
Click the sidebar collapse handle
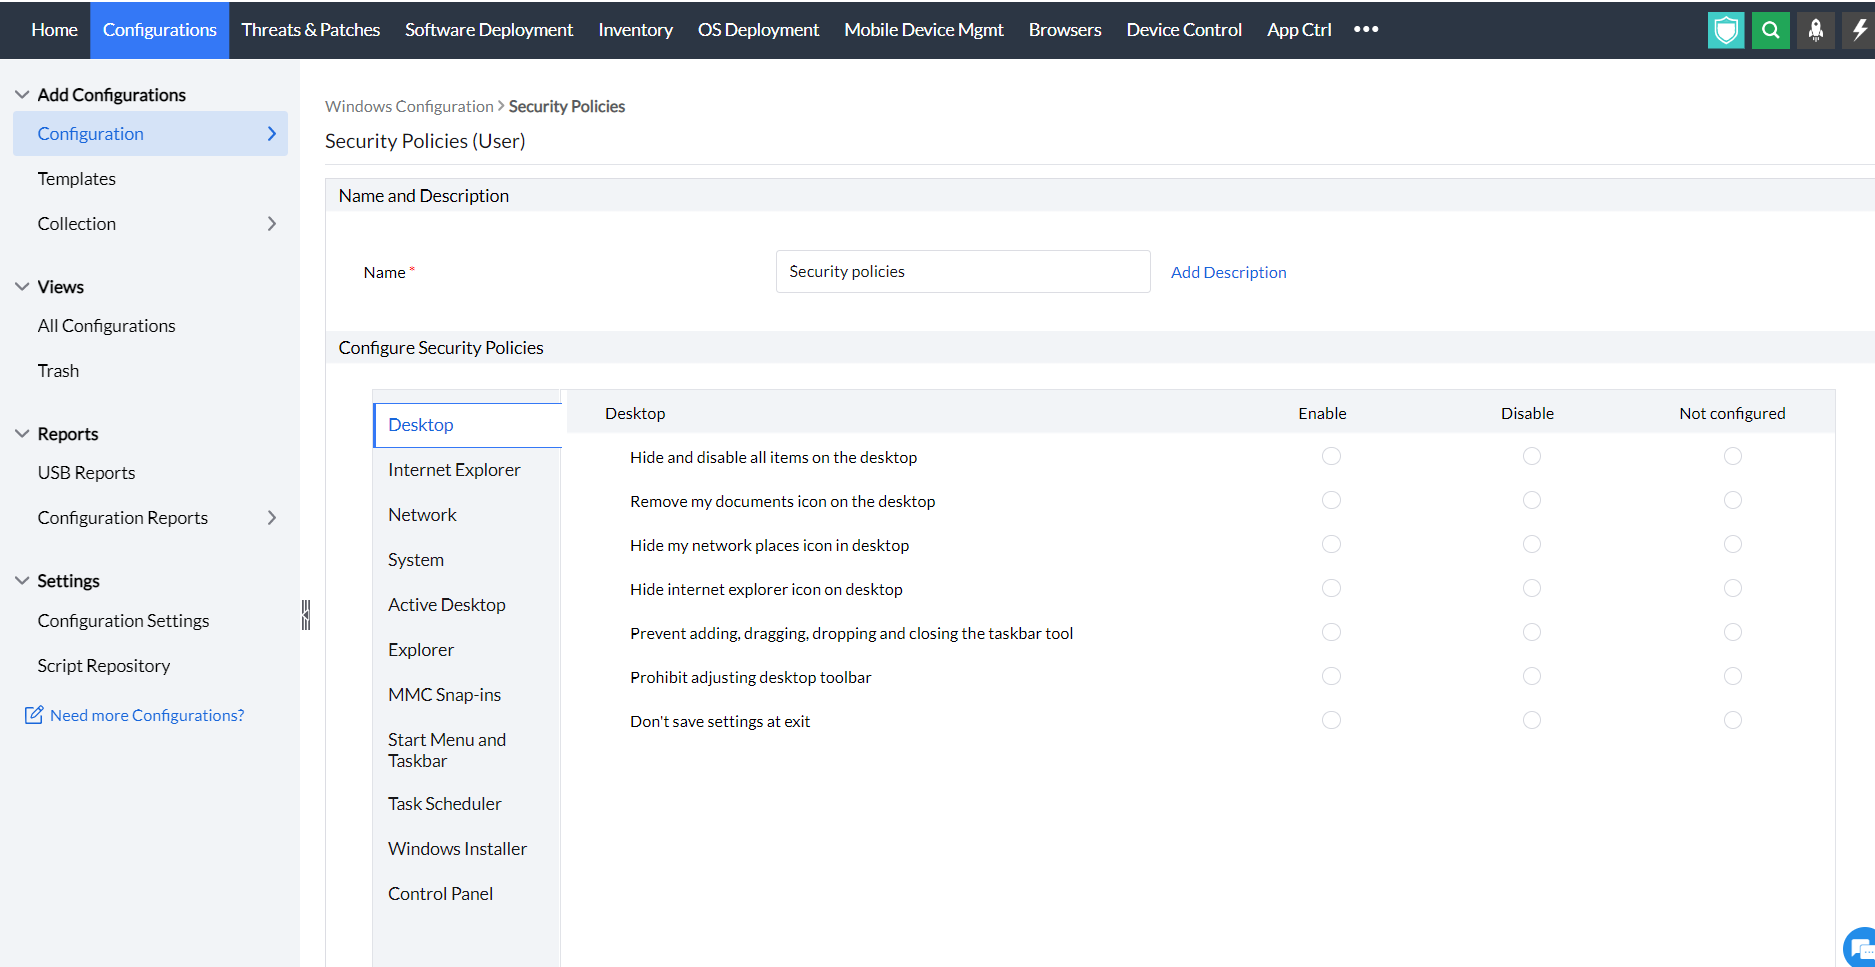[306, 615]
